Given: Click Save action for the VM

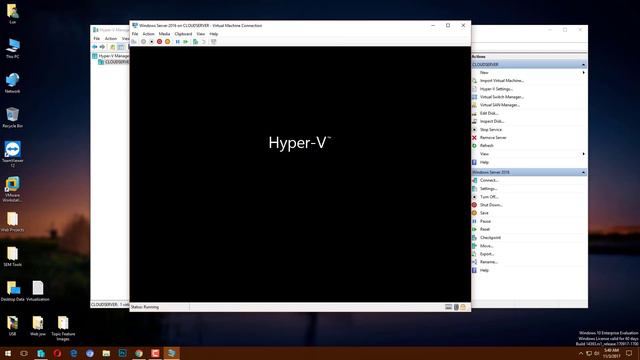Looking at the screenshot, I should pyautogui.click(x=484, y=213).
